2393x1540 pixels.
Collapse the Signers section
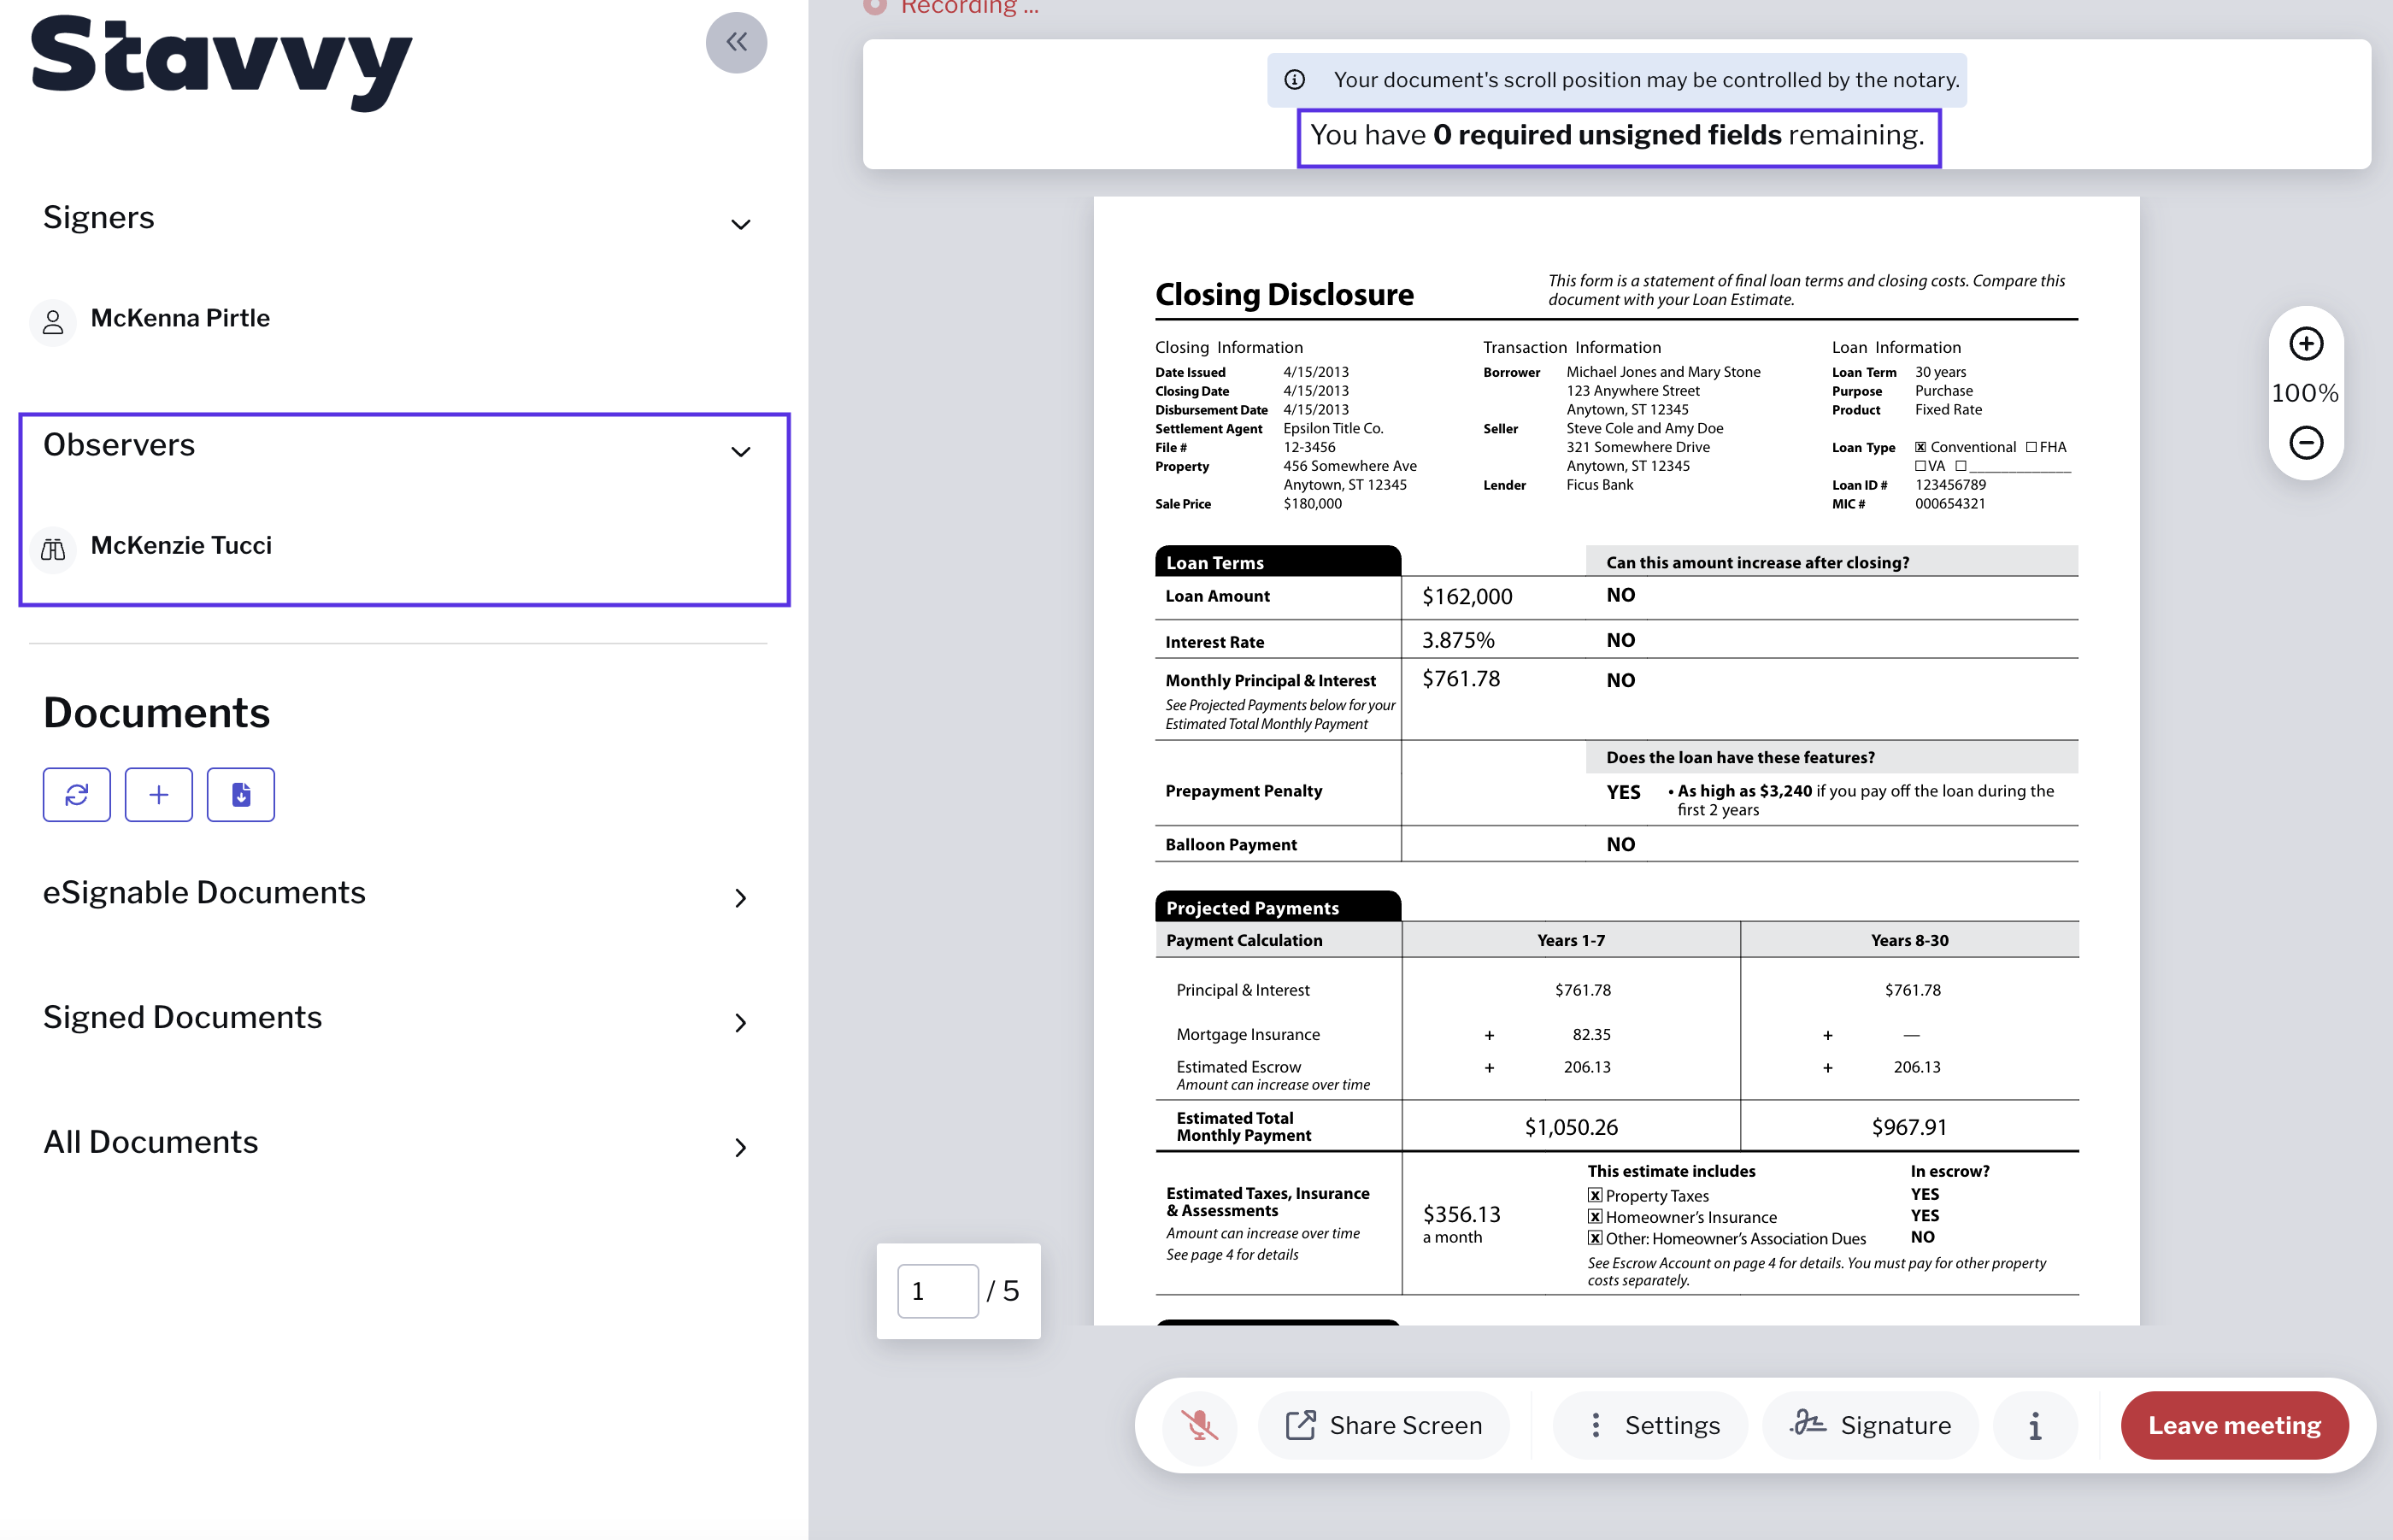click(740, 224)
